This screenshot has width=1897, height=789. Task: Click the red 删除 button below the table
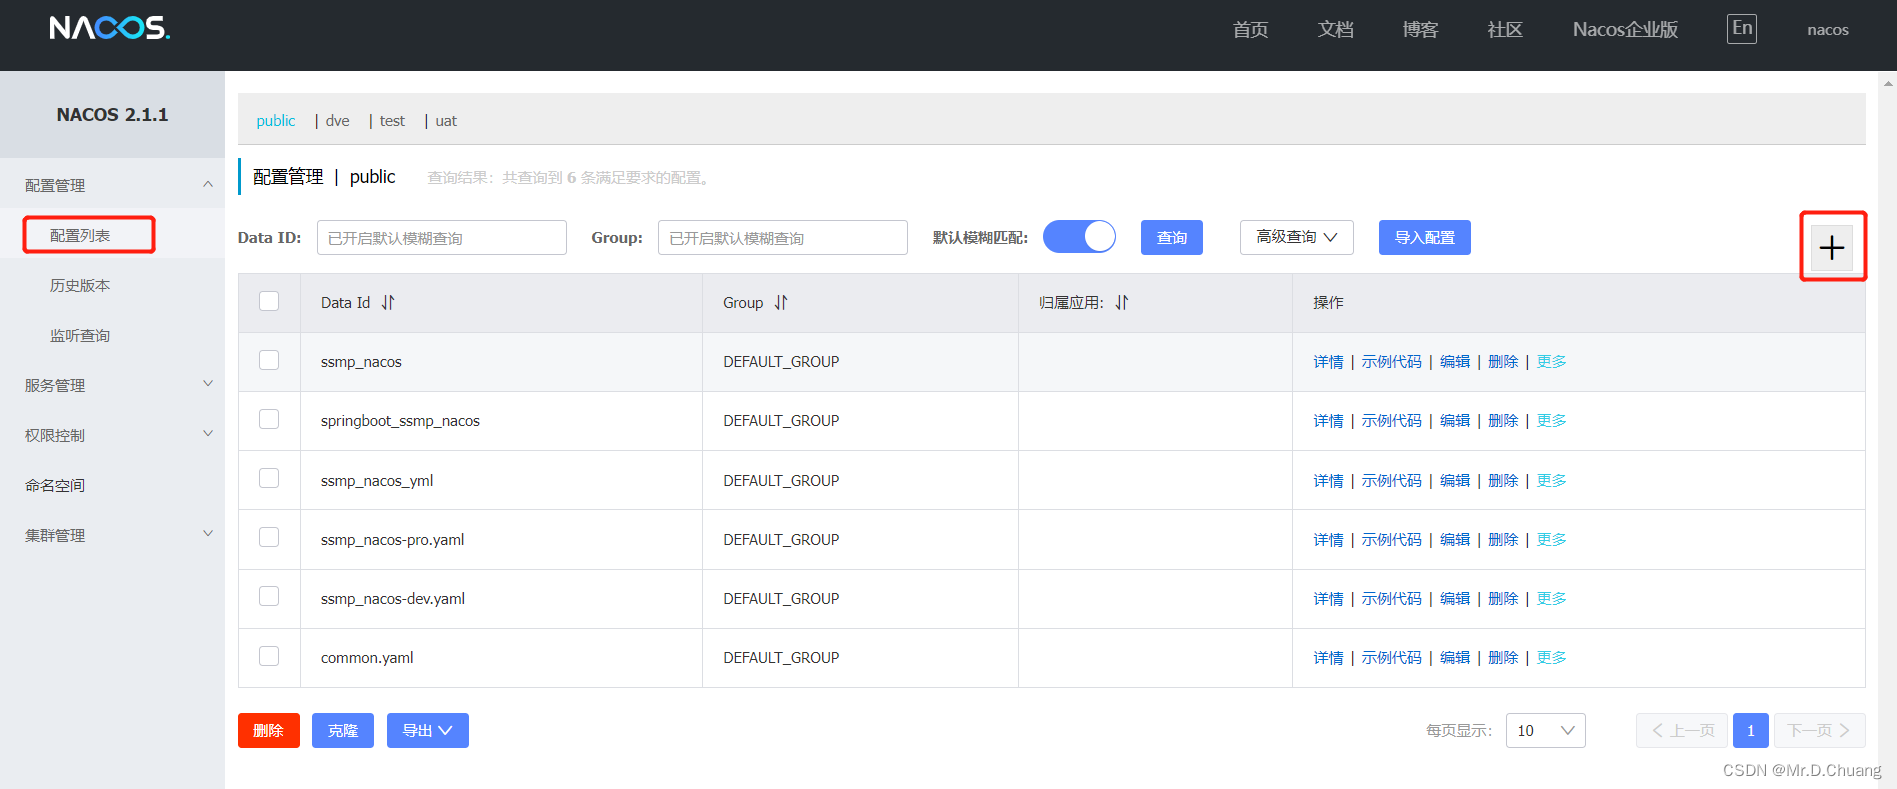point(269,730)
